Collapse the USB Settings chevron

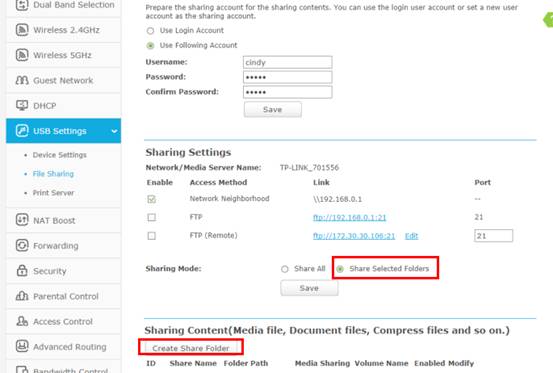(x=114, y=131)
